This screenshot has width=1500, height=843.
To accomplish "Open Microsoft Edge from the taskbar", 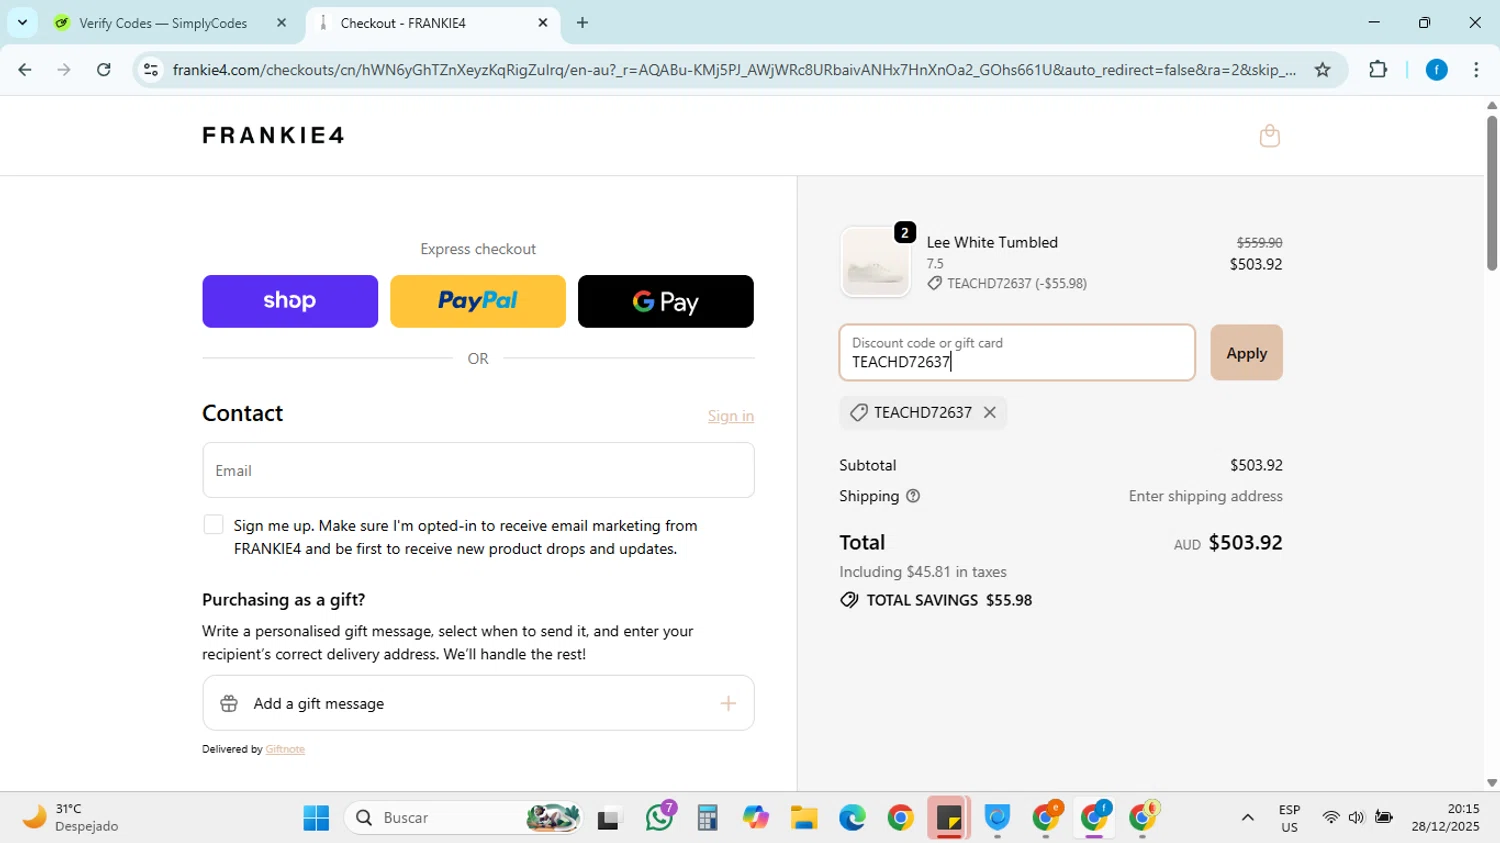I will 852,818.
